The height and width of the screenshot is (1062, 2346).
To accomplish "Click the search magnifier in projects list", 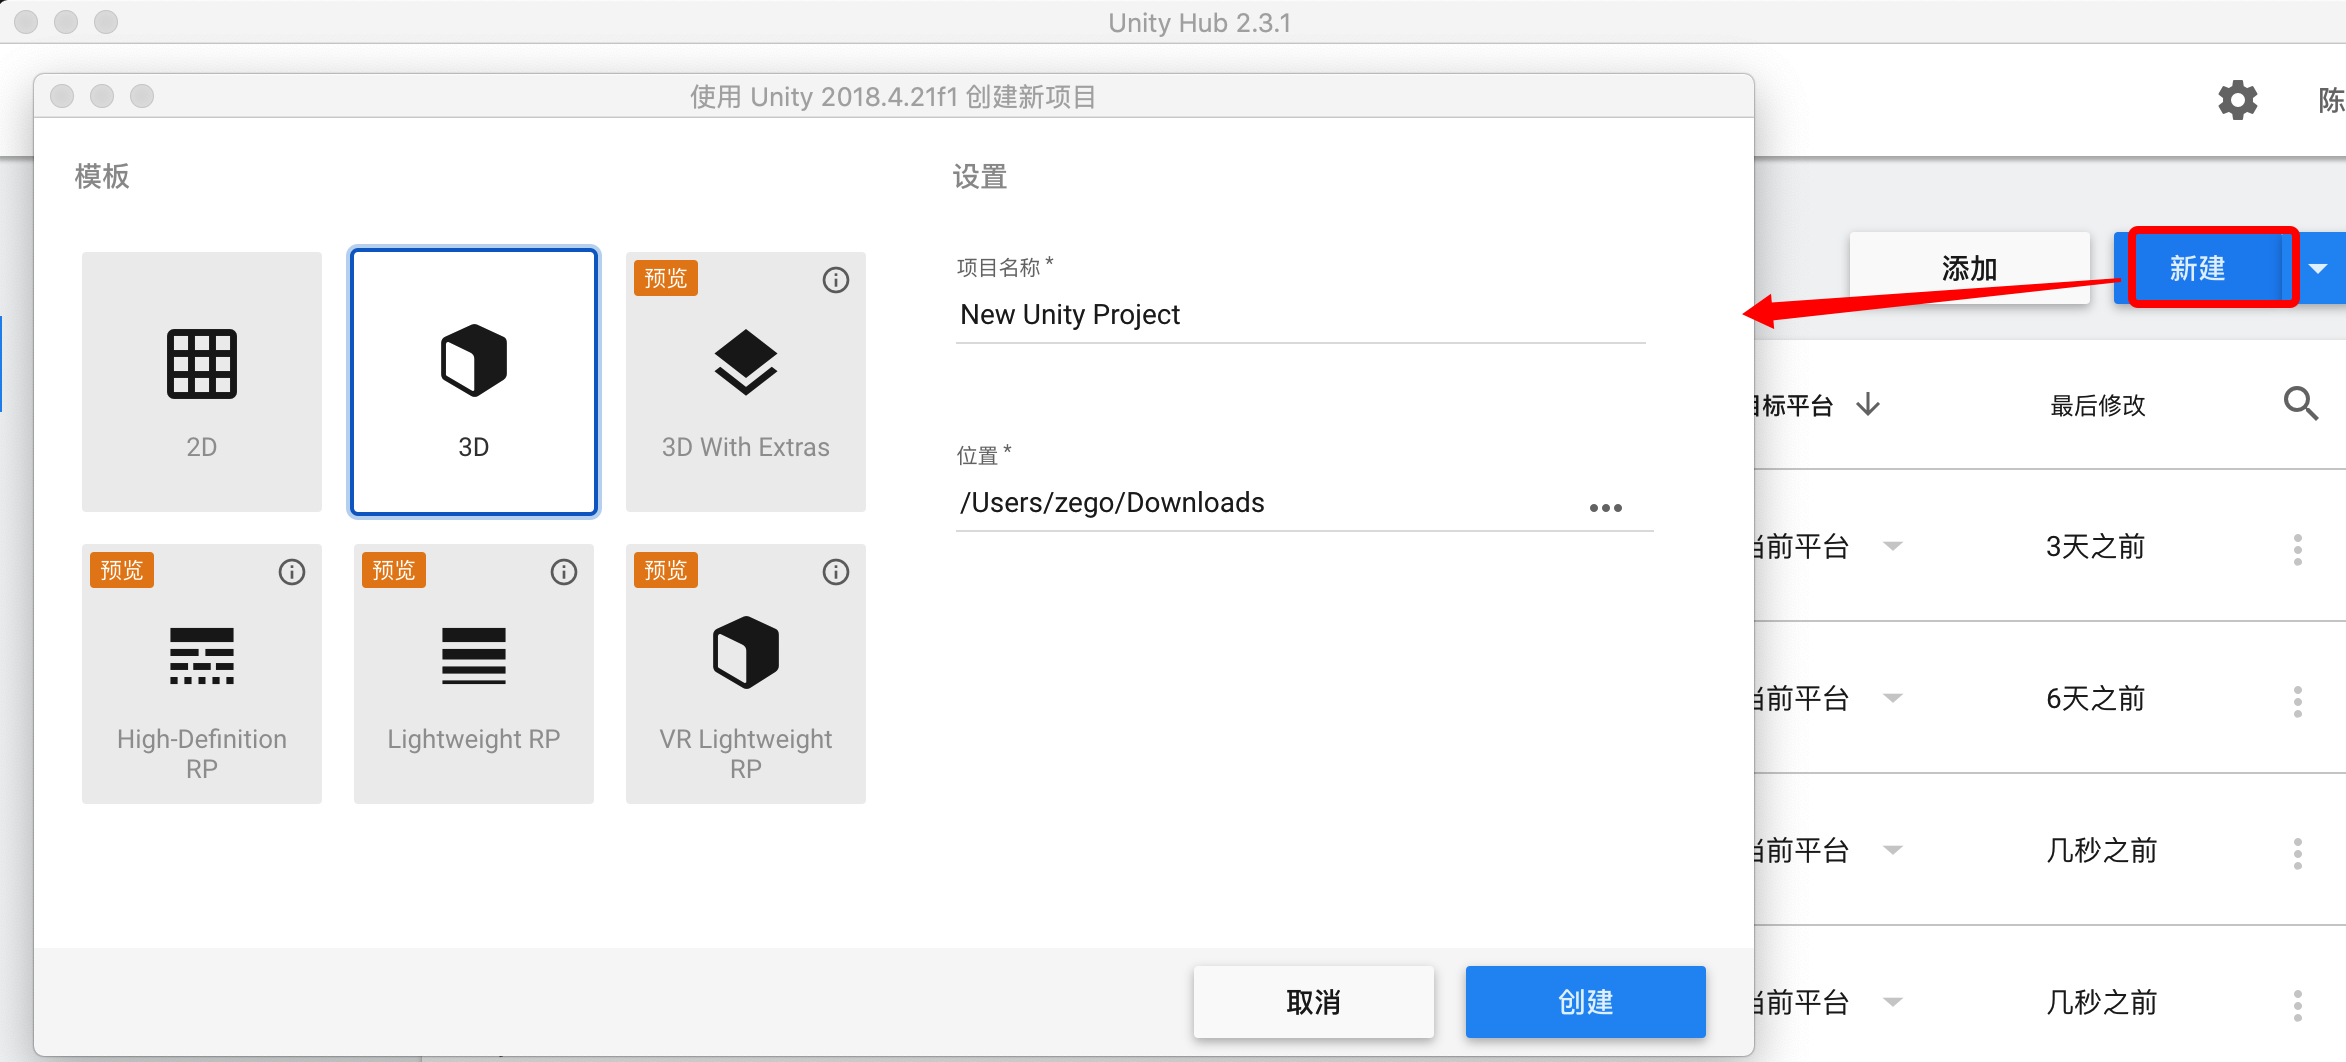I will click(2300, 404).
